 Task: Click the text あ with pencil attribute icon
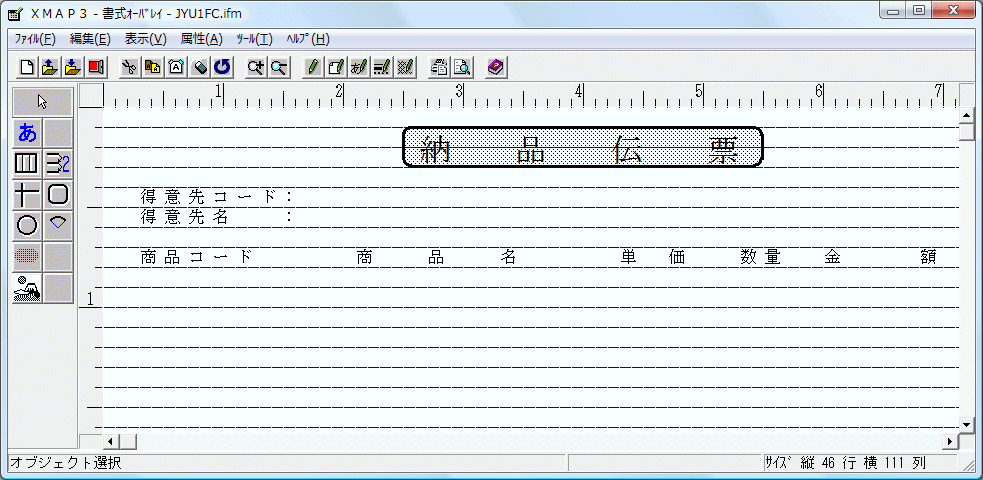[x=359, y=67]
